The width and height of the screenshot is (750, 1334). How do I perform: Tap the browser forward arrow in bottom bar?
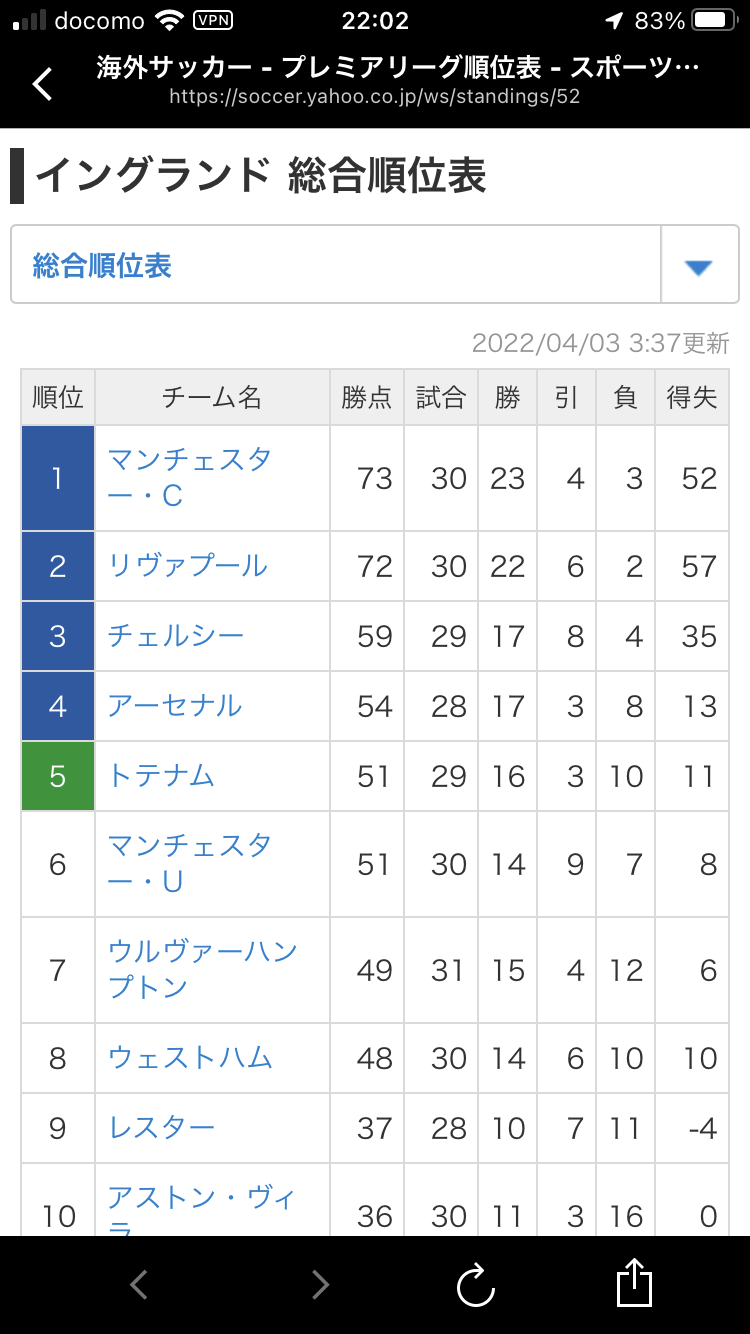(x=320, y=1284)
